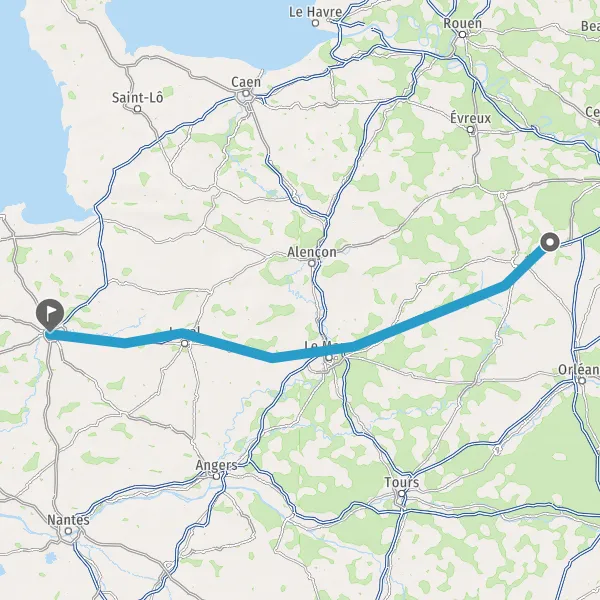
Task: Click the Saint-Lô city label
Action: click(137, 98)
